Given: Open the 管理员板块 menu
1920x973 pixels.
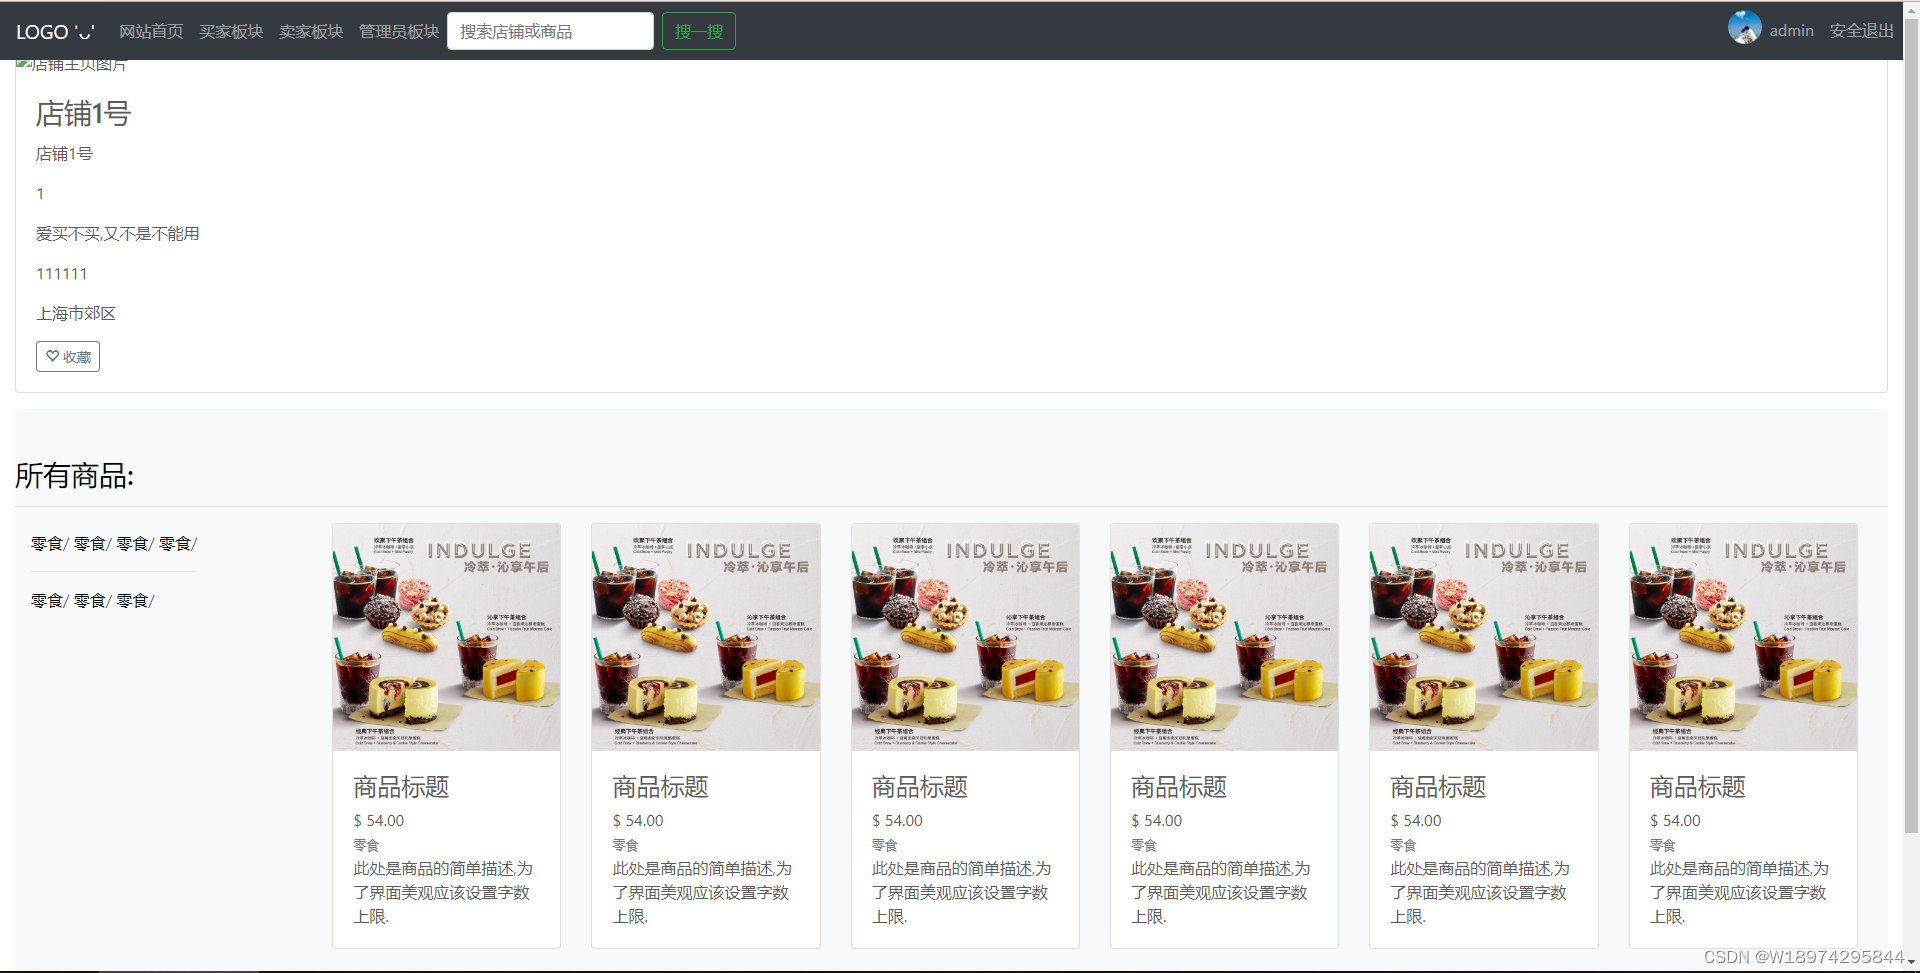Looking at the screenshot, I should click(399, 32).
